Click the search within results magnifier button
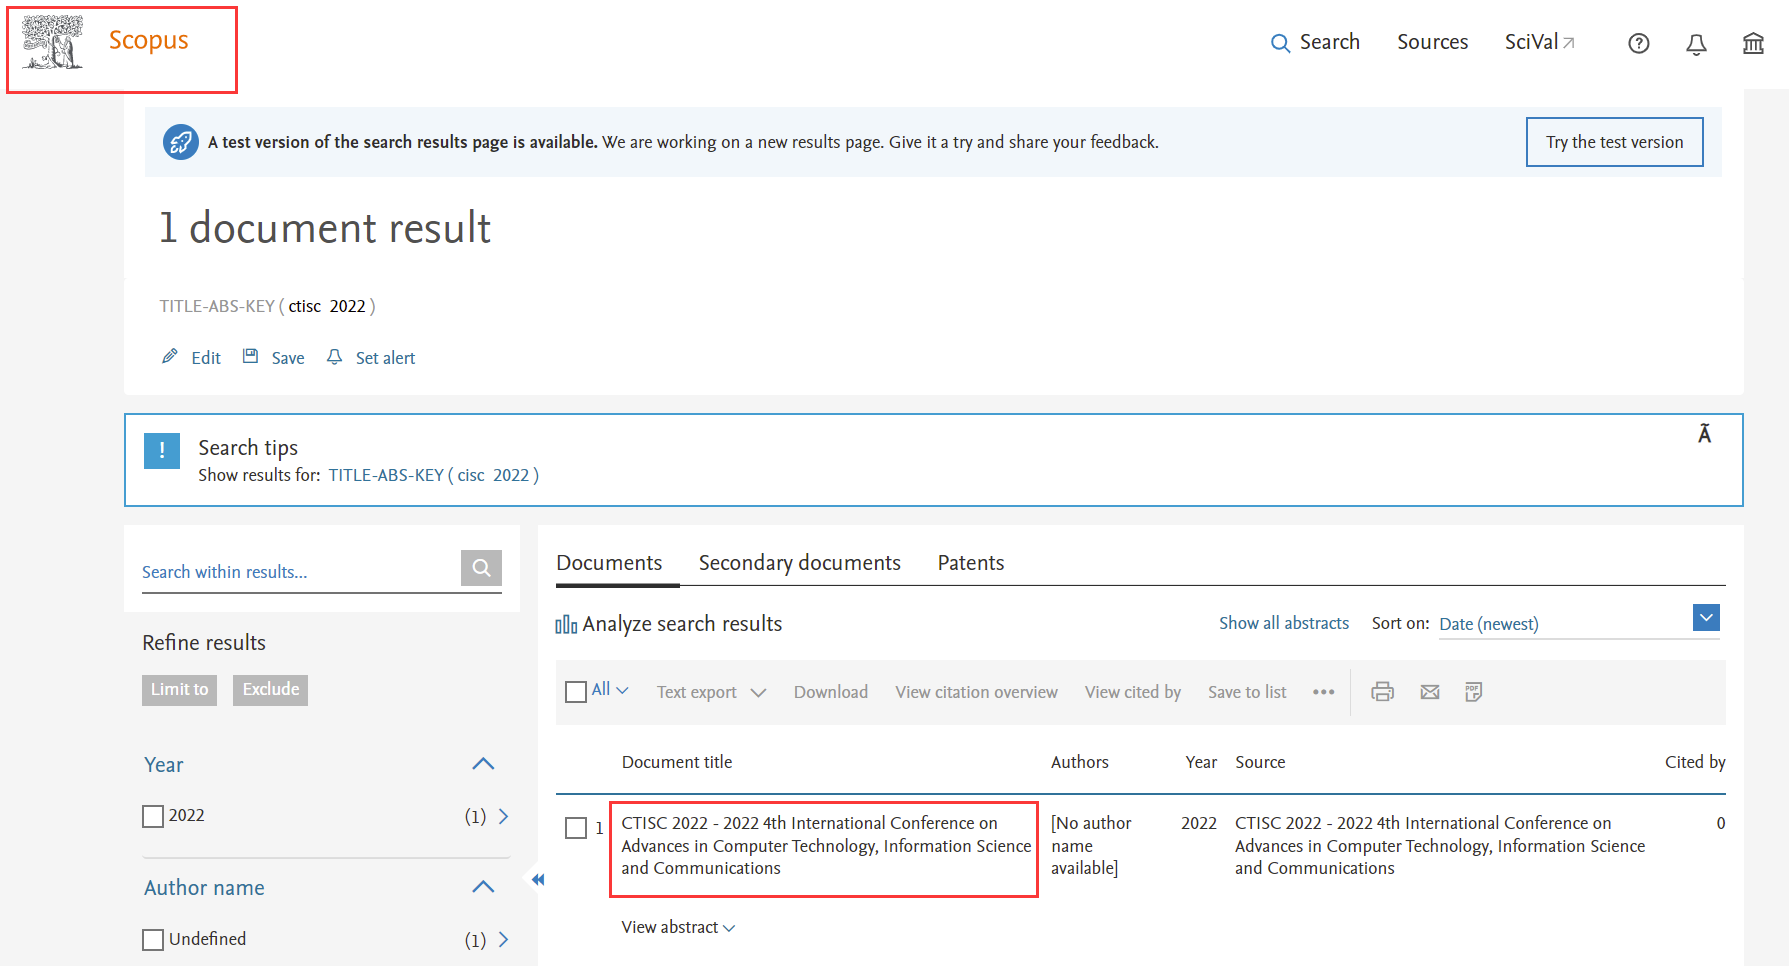This screenshot has width=1789, height=966. [481, 568]
